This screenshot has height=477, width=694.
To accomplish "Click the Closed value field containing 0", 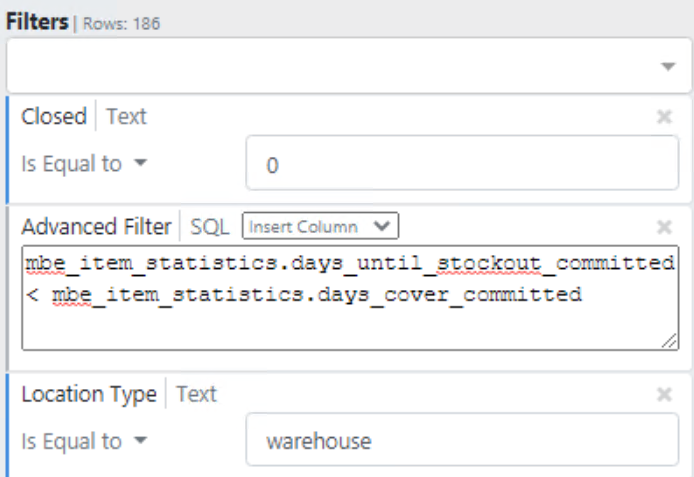I will (x=461, y=164).
